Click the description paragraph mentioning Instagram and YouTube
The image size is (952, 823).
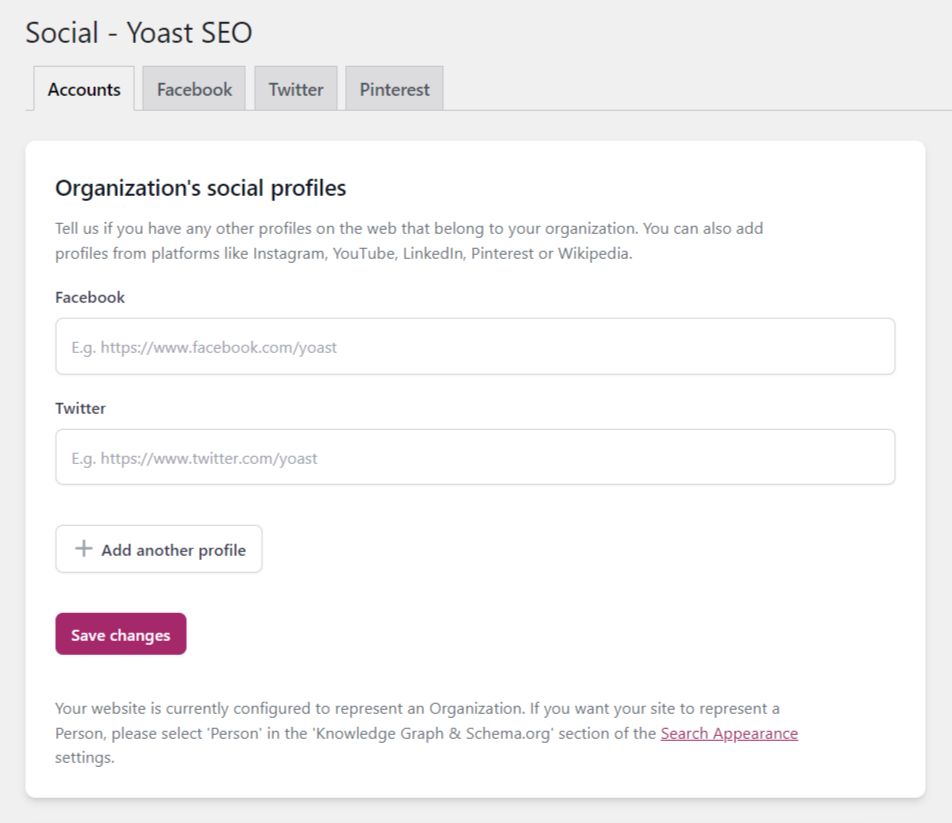click(x=409, y=241)
